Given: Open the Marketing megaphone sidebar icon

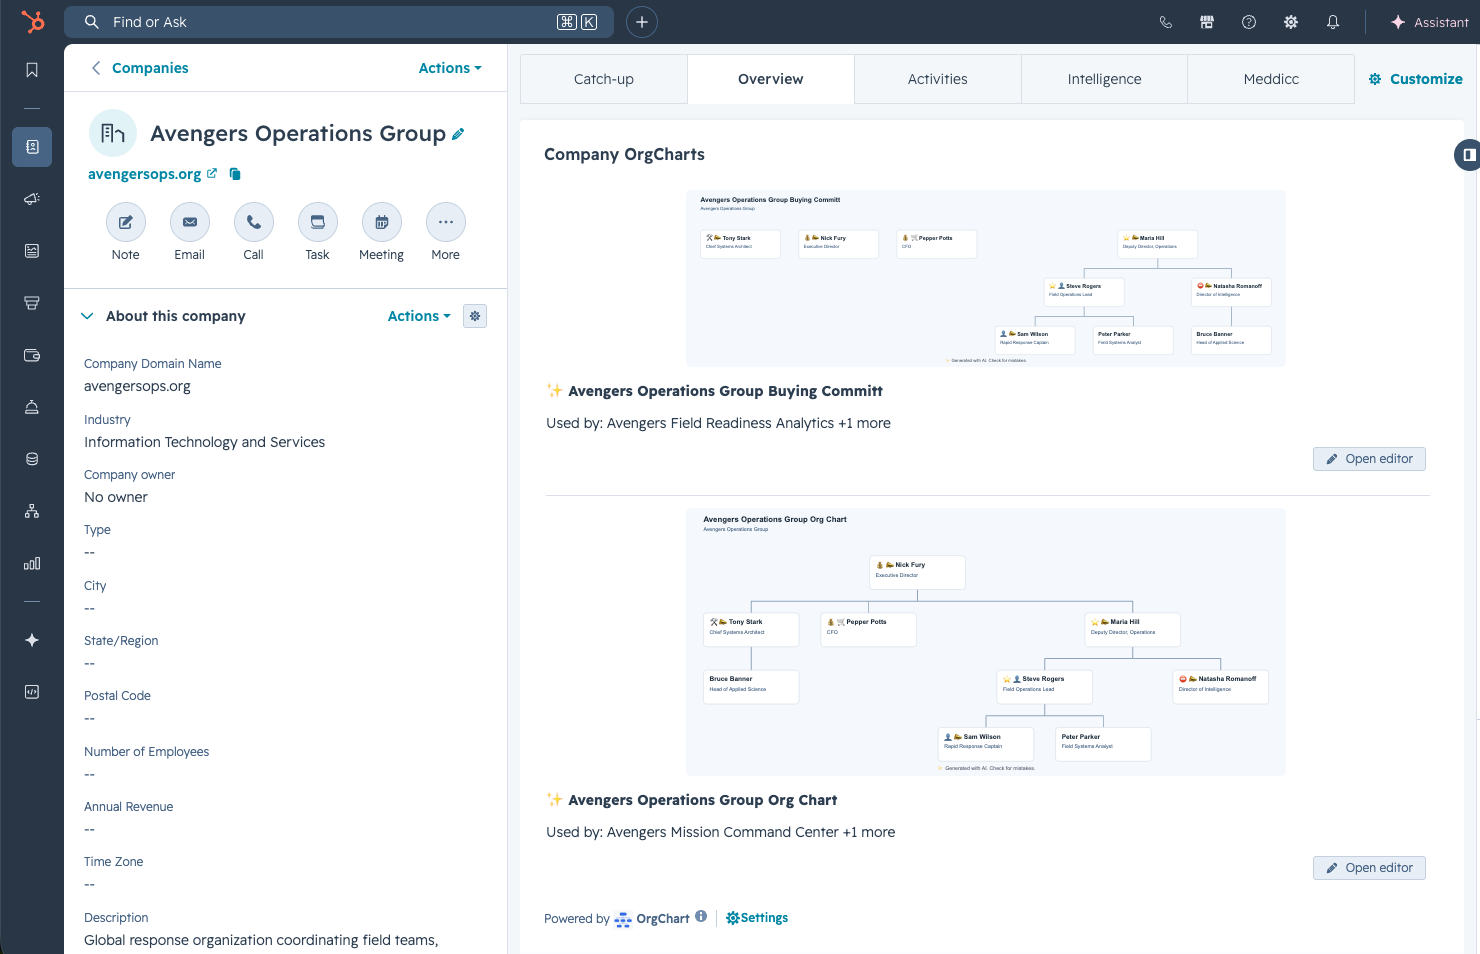Looking at the screenshot, I should click(x=32, y=199).
